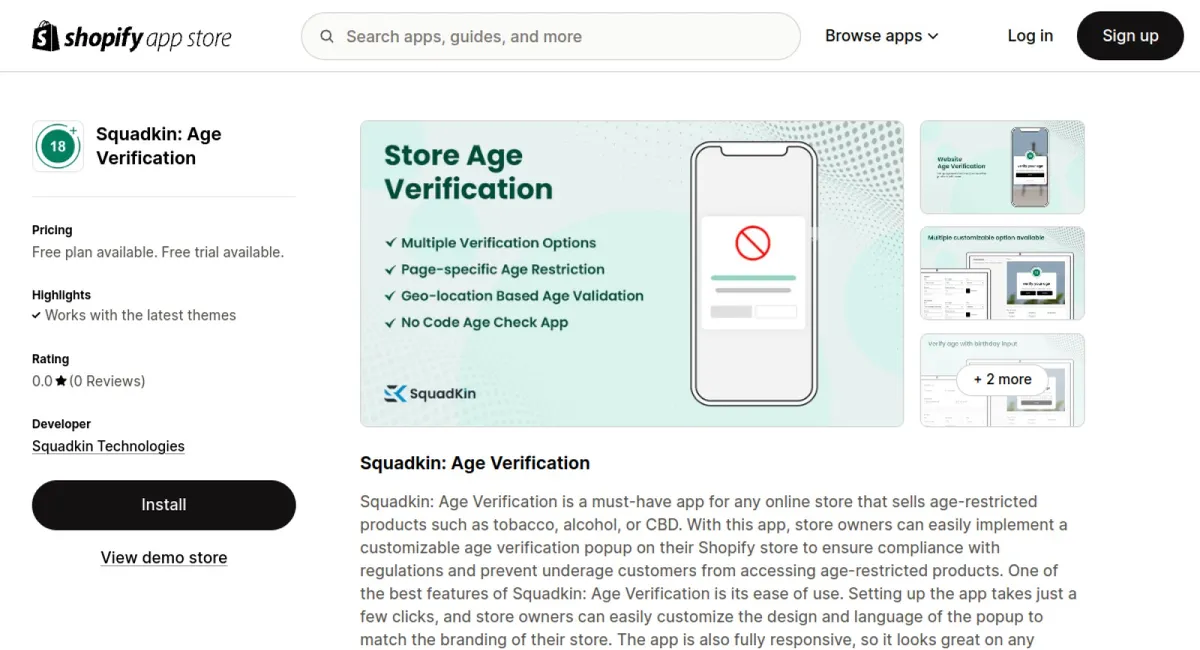
Task: Install the Squadkin Age Verification app
Action: 164,505
